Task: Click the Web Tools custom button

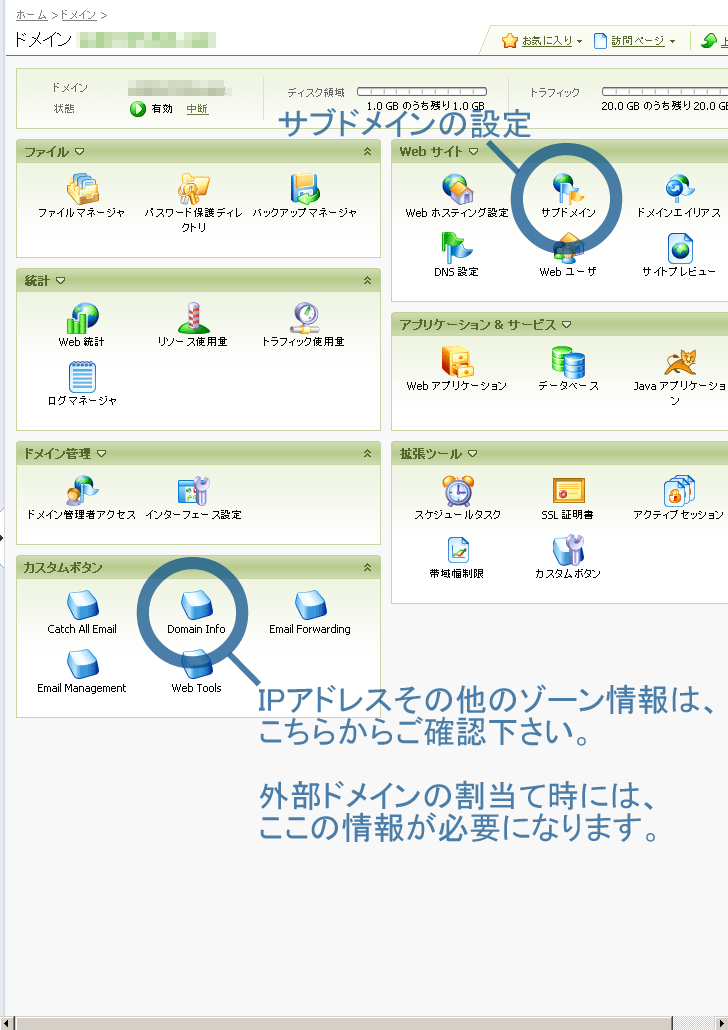Action: [196, 664]
